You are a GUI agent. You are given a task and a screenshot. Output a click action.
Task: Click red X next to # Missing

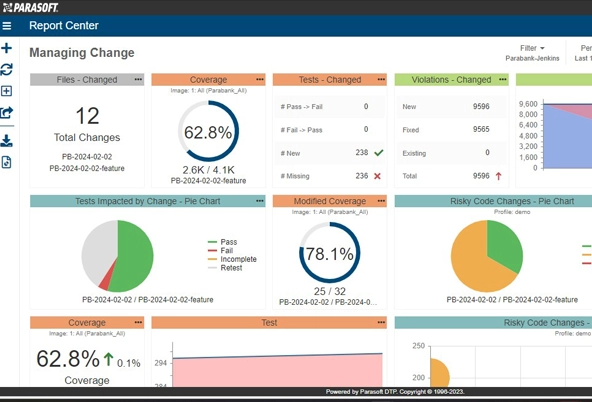click(x=377, y=176)
